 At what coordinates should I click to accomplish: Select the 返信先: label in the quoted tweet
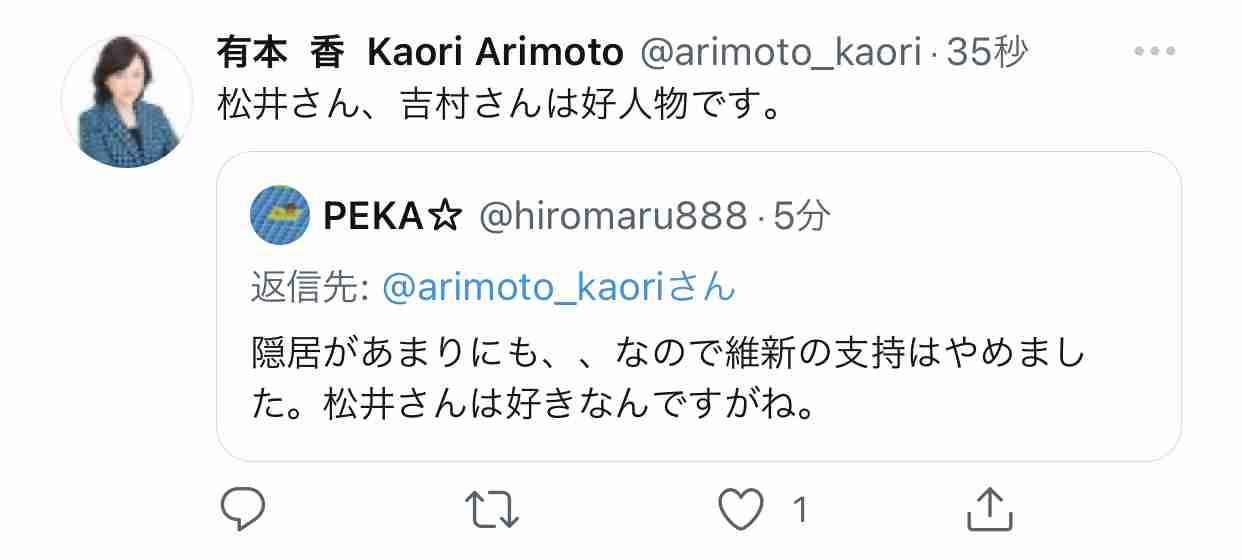click(311, 288)
